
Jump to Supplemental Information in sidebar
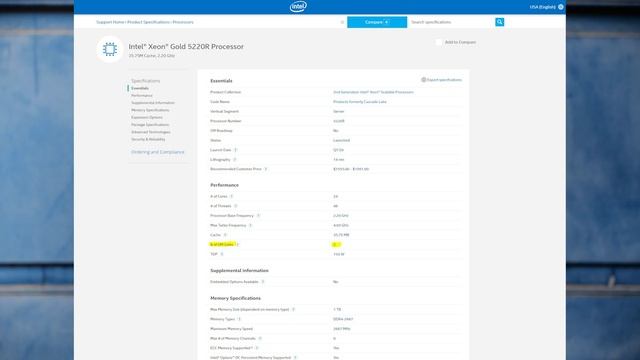[153, 103]
